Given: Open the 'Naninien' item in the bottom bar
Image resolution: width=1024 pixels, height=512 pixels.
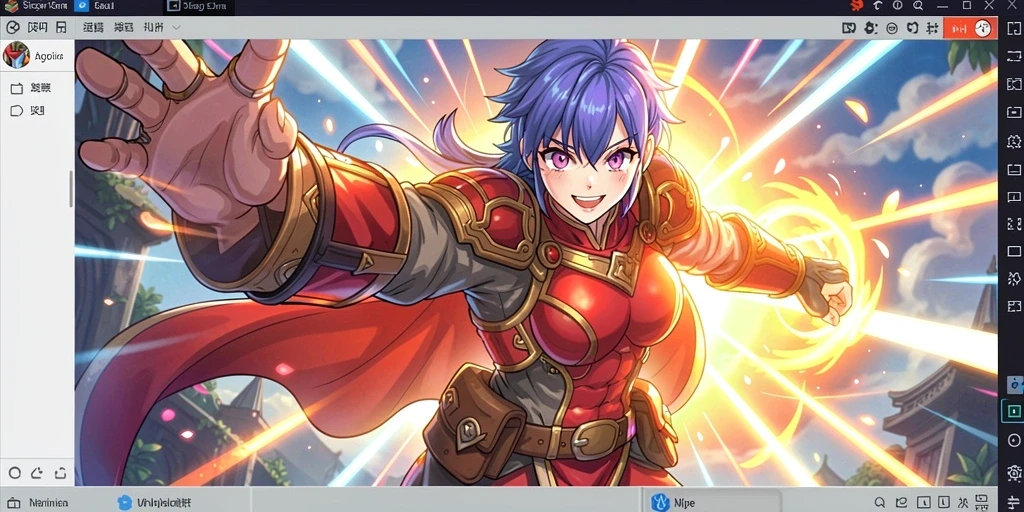Looking at the screenshot, I should (39, 503).
